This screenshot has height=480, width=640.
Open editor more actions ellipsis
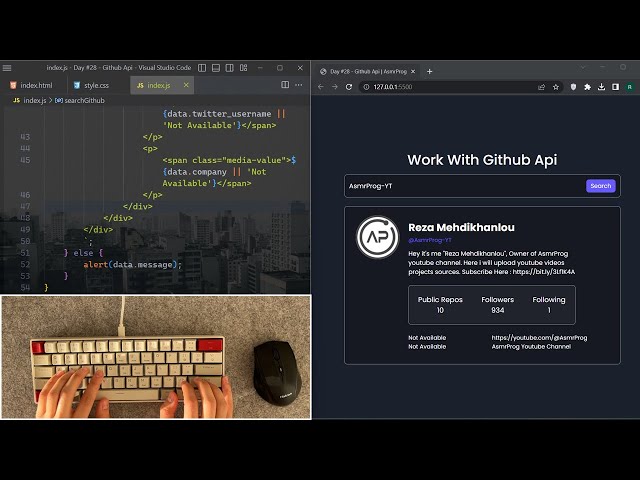[299, 85]
